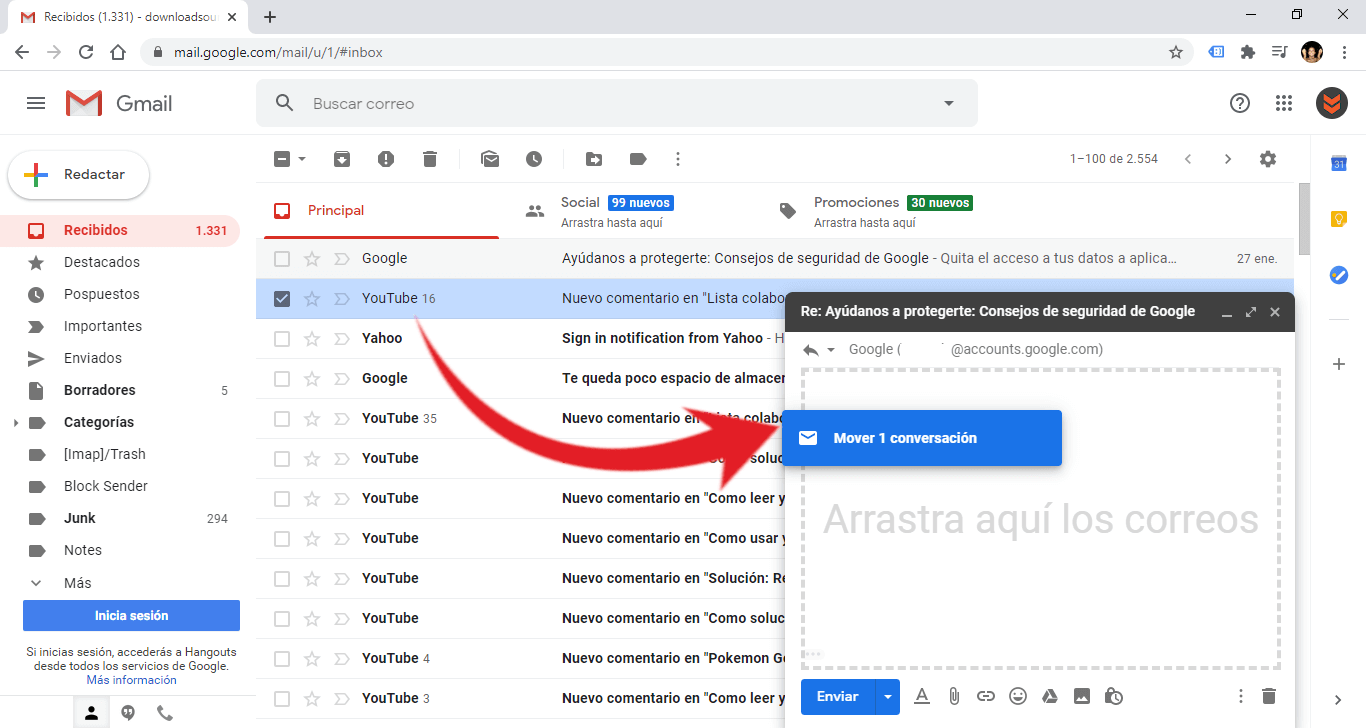Mark YouTube 16 conversation as important
The height and width of the screenshot is (728, 1366).
pyautogui.click(x=341, y=299)
